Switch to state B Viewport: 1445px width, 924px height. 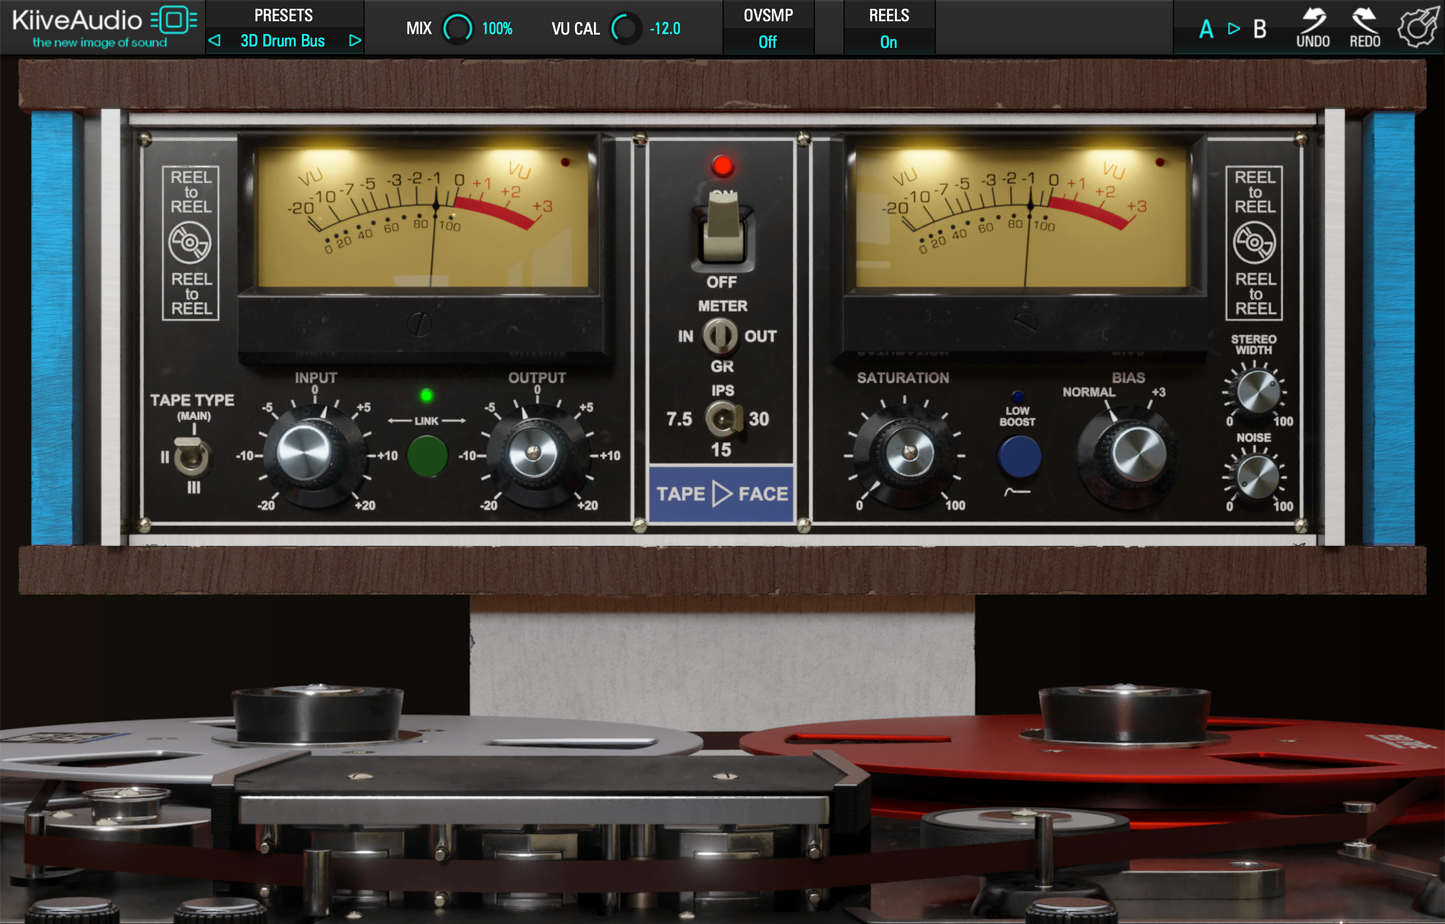1260,29
